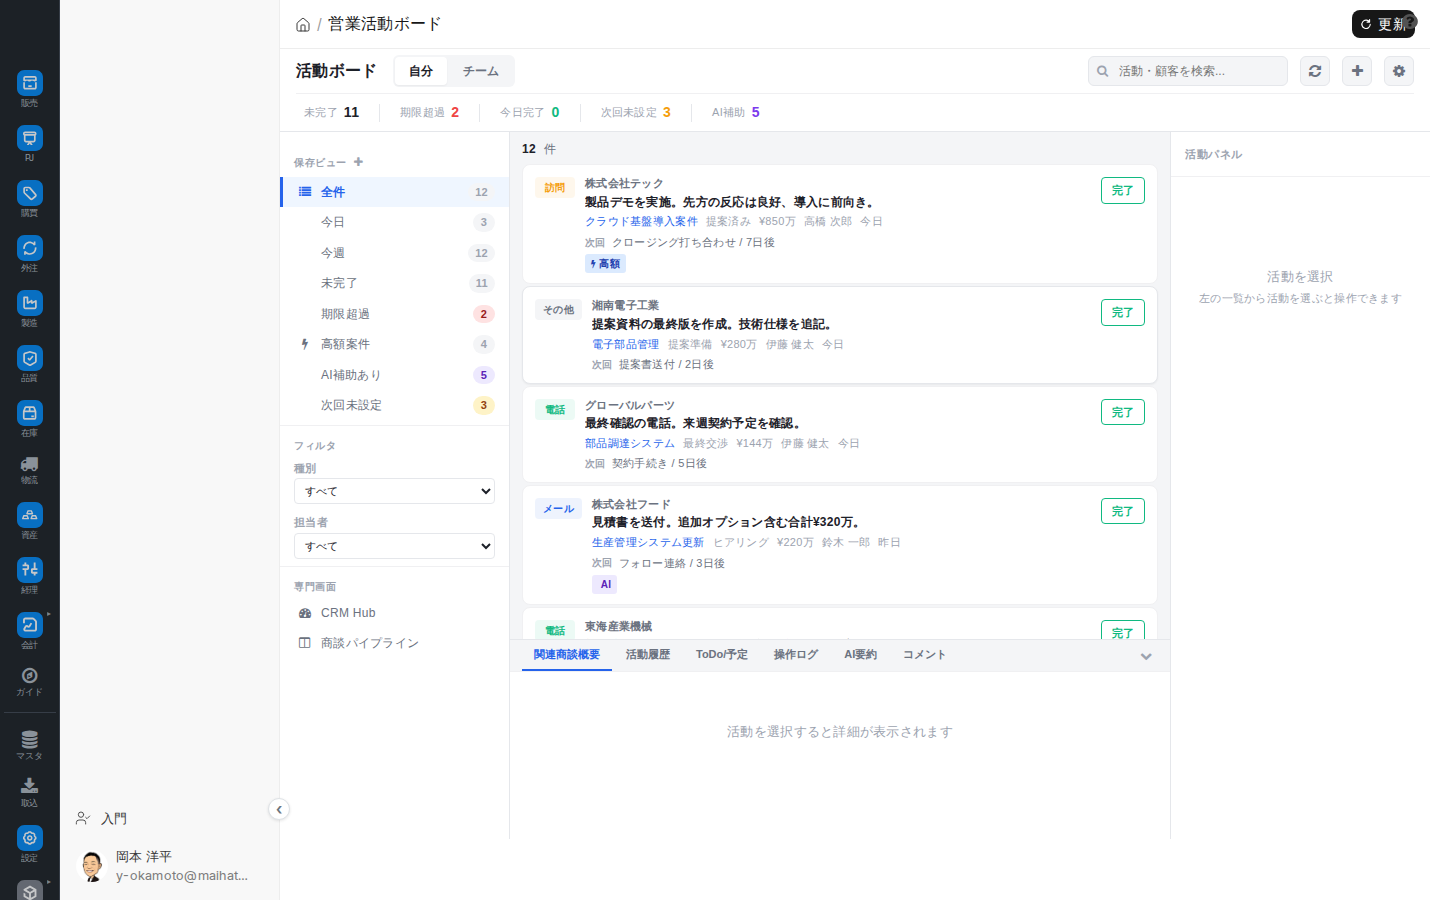Select the 未完了 saved view
The image size is (1440, 900).
395,283
